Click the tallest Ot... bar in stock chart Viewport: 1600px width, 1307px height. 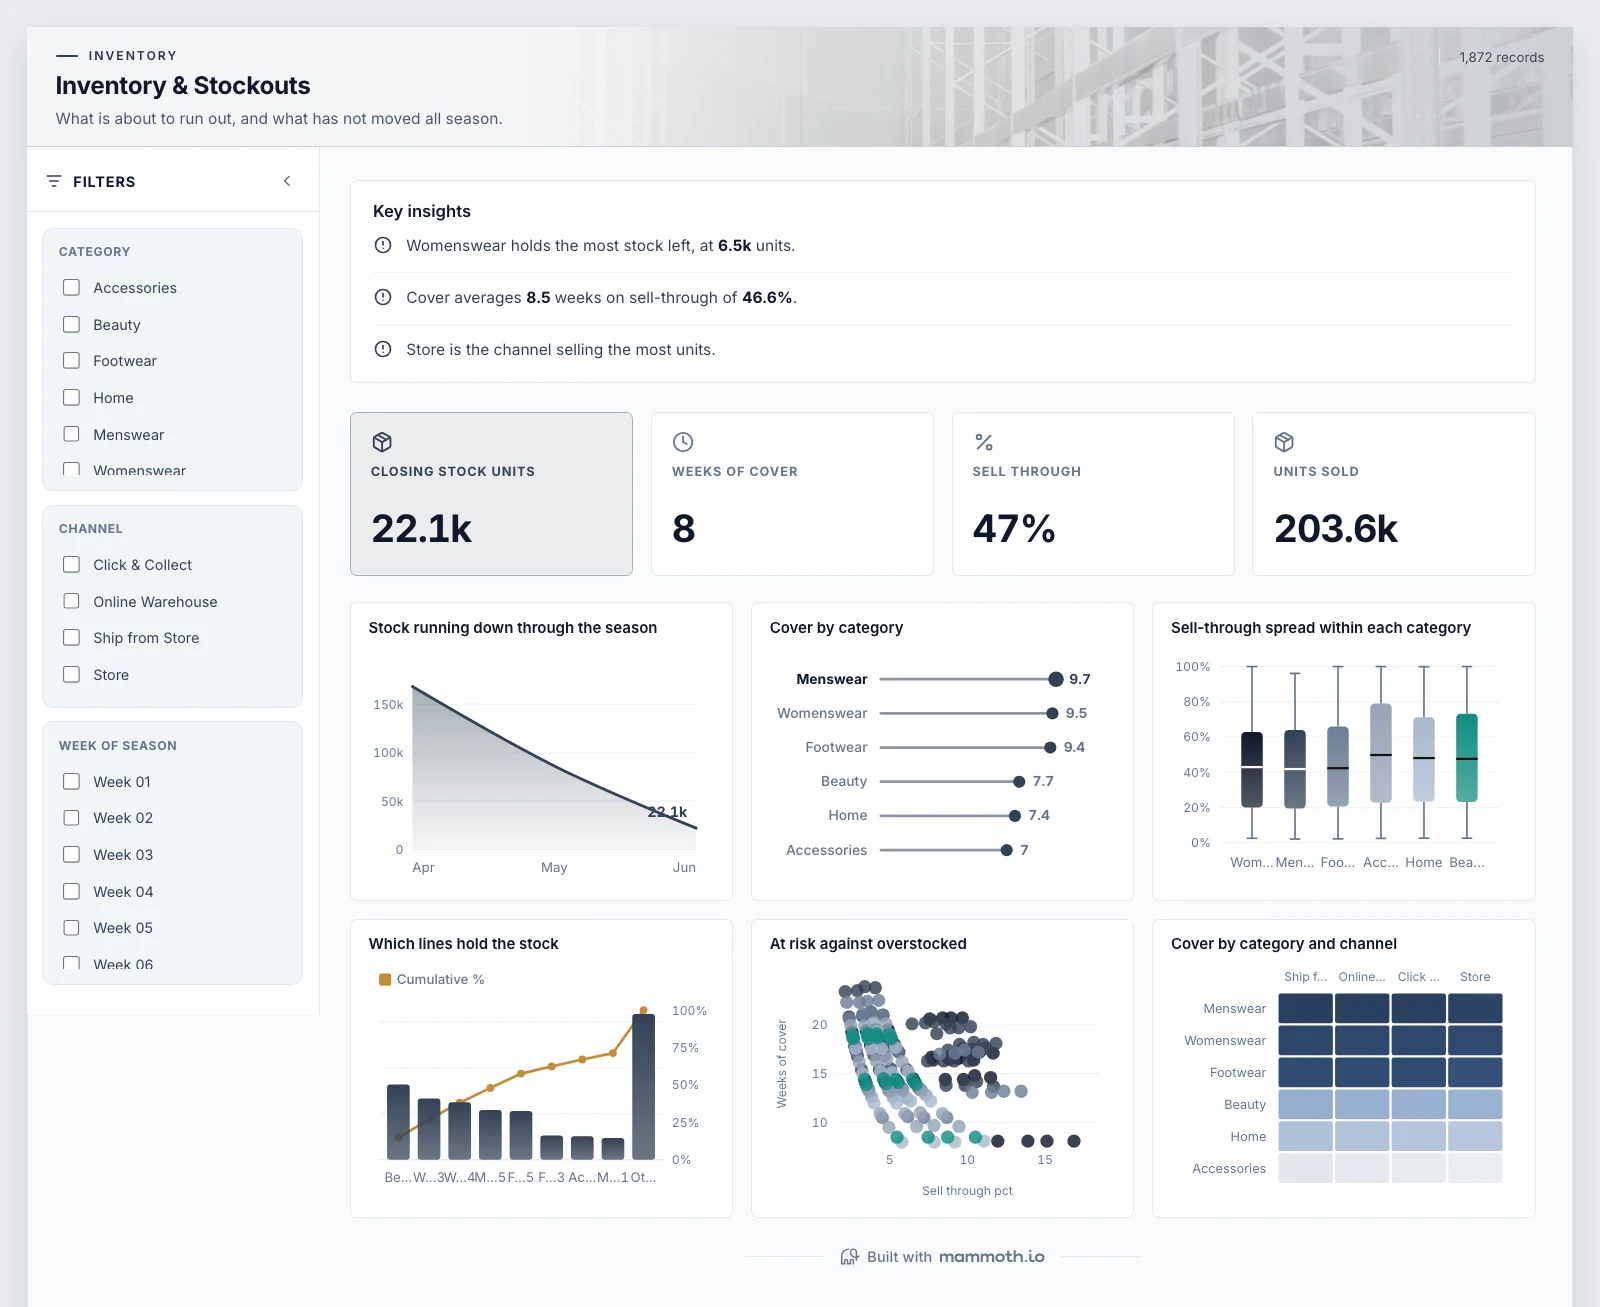[644, 1087]
